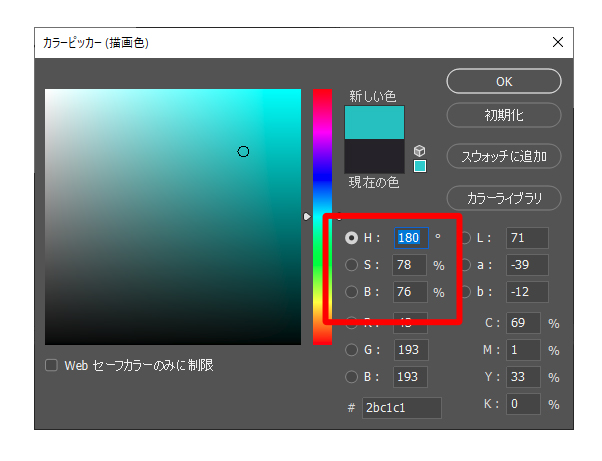Choose the Lab a channel radio button

(x=466, y=265)
